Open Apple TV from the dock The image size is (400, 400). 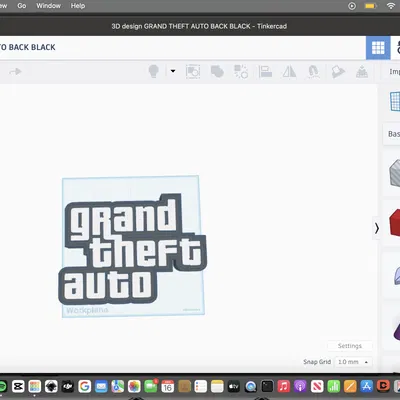(x=234, y=387)
